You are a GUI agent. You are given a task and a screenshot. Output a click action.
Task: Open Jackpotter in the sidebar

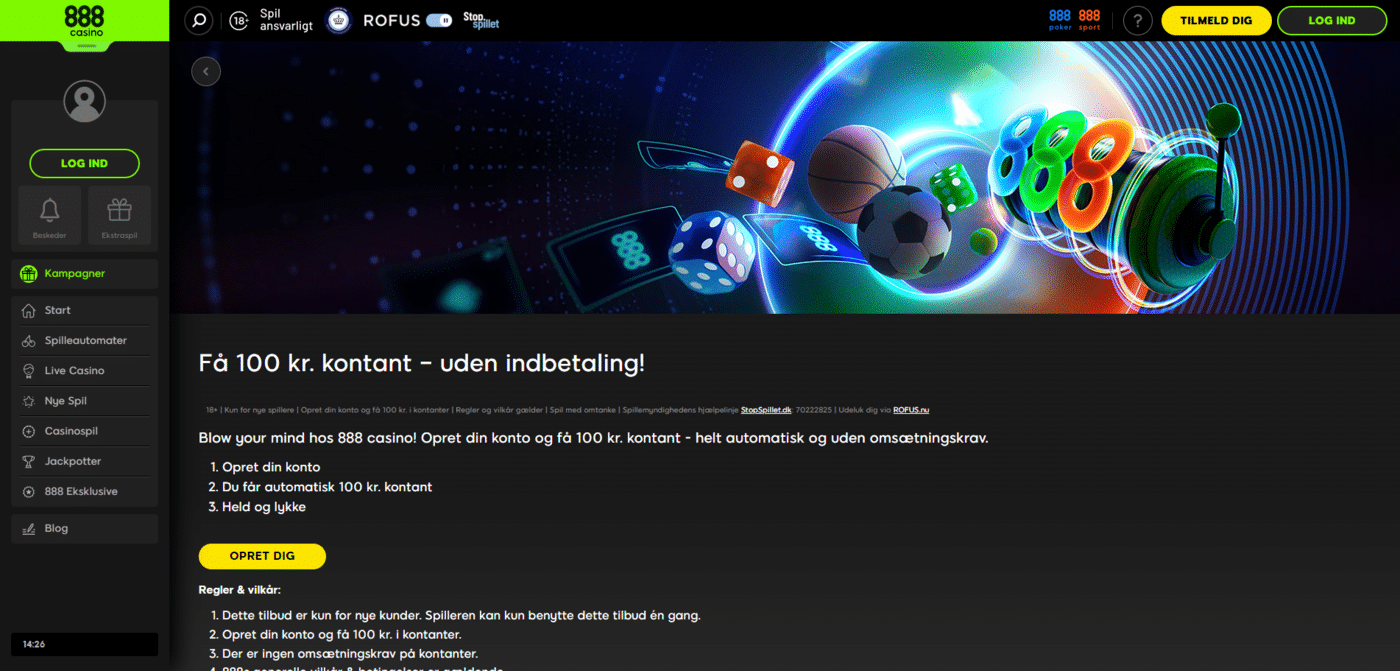coord(84,462)
